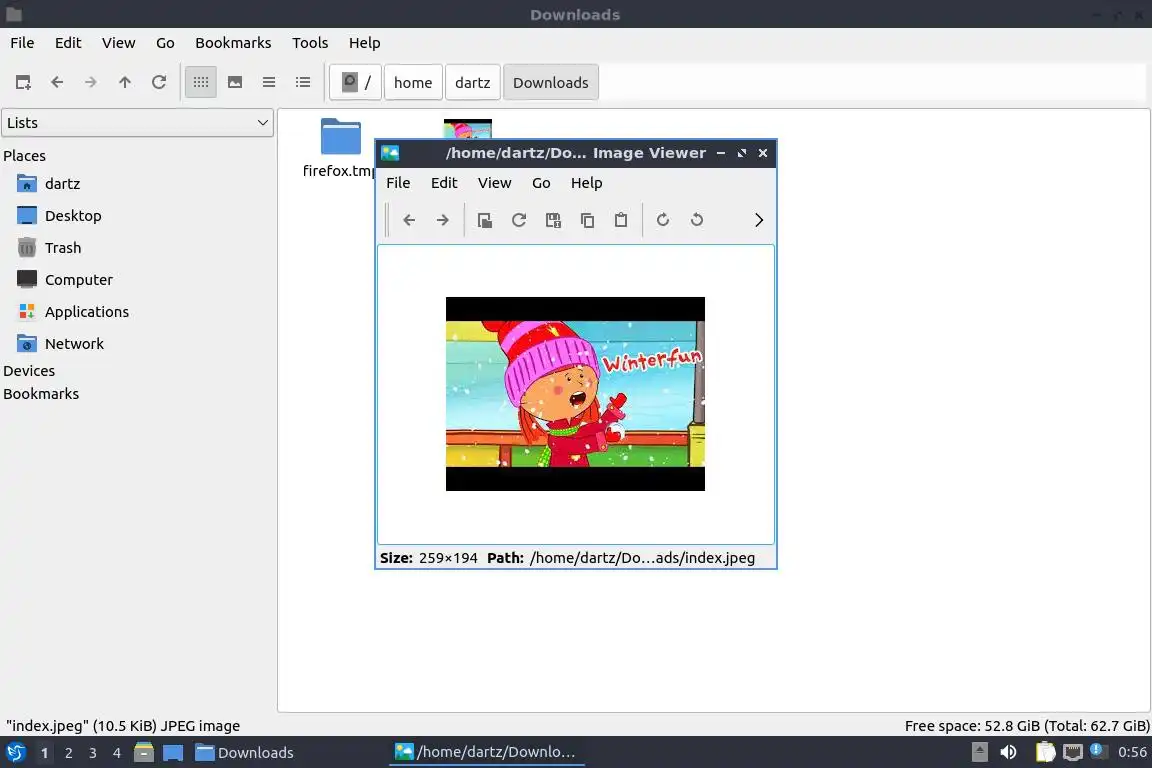
Task: Go up to the parent folder
Action: 125,82
